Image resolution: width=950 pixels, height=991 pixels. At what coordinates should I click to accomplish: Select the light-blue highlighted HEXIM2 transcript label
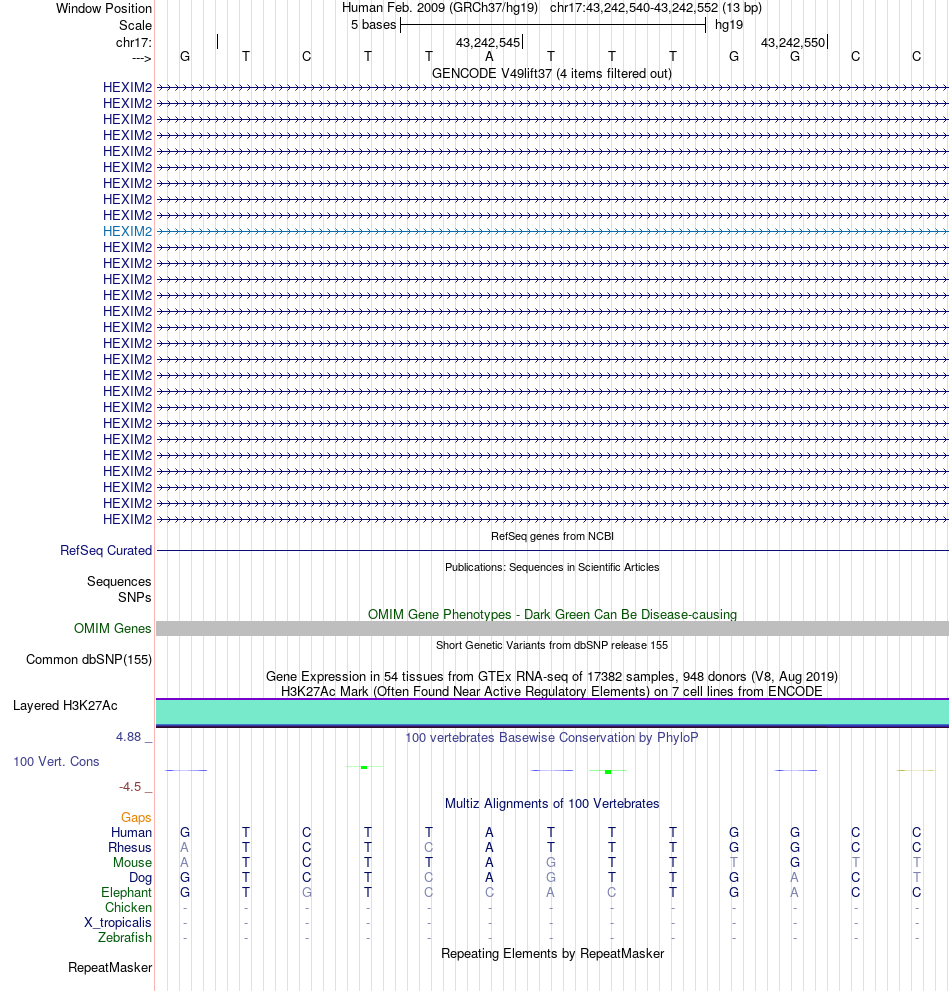click(x=128, y=231)
